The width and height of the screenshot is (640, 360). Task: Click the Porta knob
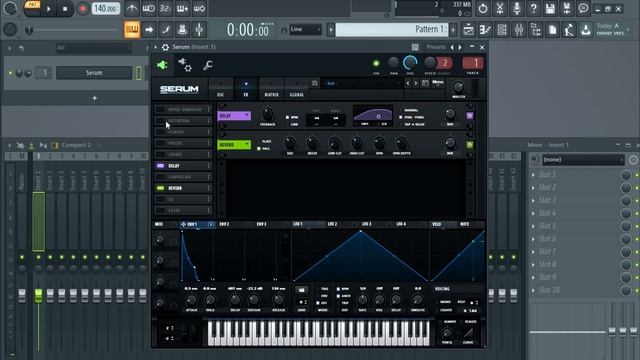447,333
